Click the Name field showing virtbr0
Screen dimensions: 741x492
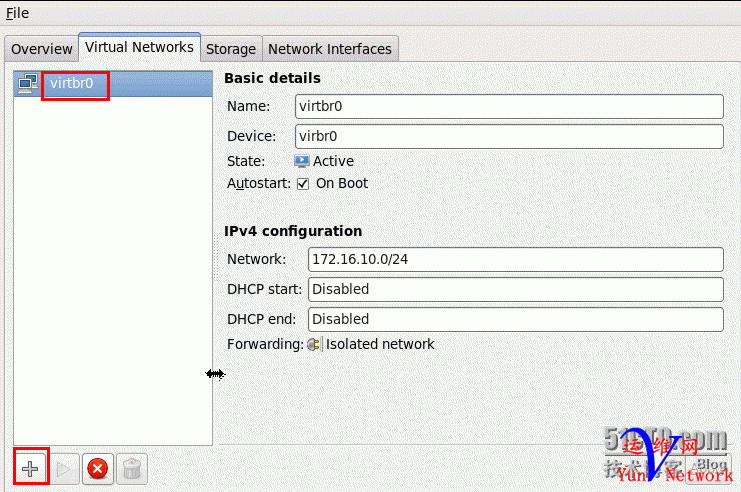tap(509, 106)
